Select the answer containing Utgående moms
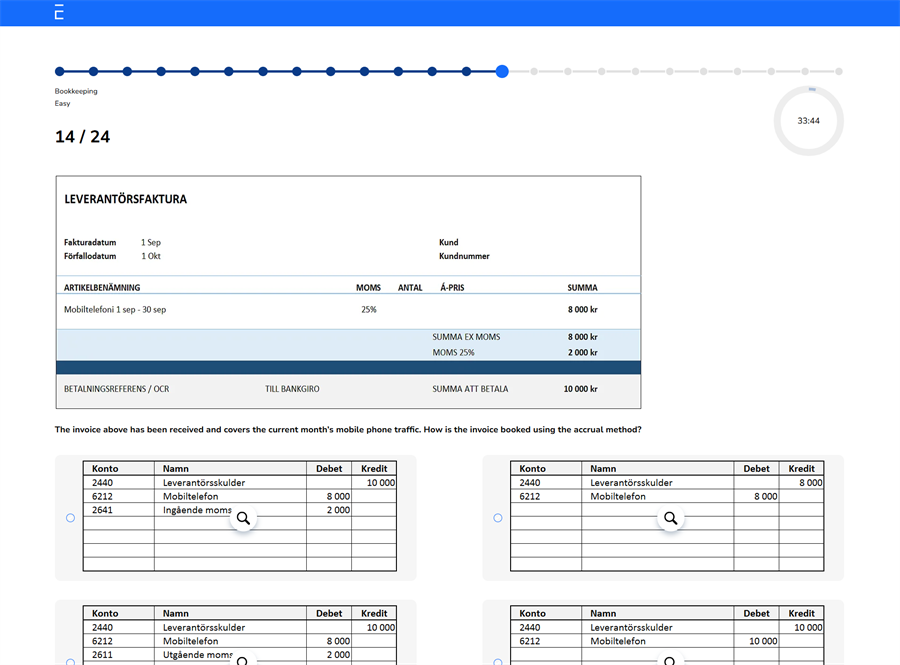 pyautogui.click(x=69, y=662)
